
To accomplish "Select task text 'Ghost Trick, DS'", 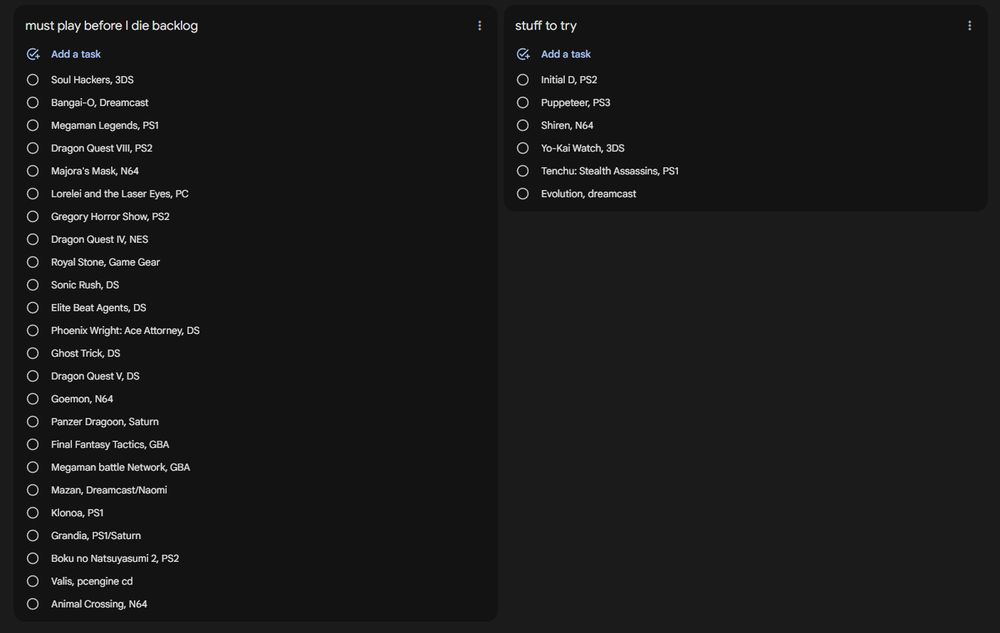I will [x=85, y=353].
